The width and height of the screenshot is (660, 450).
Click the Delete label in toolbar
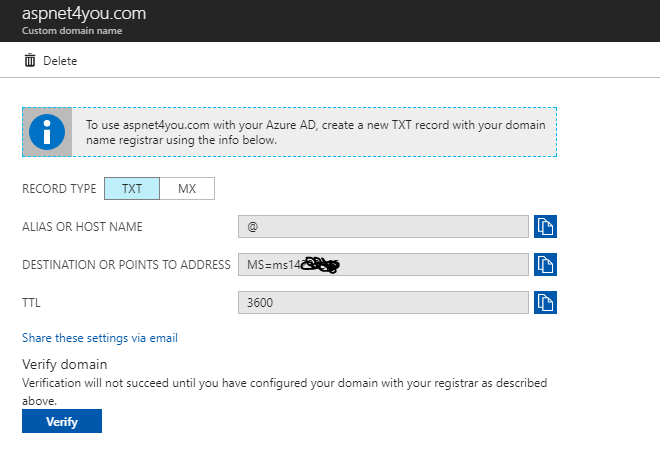click(x=60, y=61)
